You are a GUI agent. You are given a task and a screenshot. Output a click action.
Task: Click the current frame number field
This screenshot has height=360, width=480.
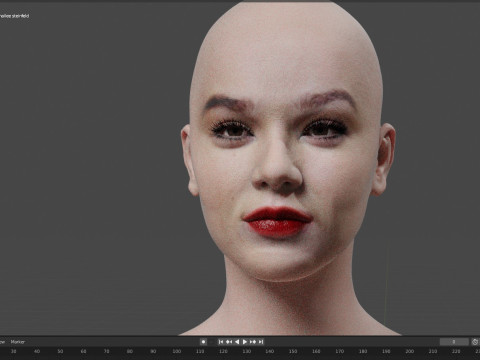(454, 342)
